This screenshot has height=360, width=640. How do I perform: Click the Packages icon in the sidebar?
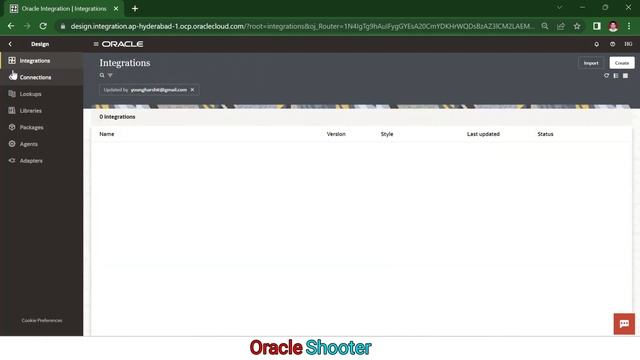pyautogui.click(x=12, y=127)
